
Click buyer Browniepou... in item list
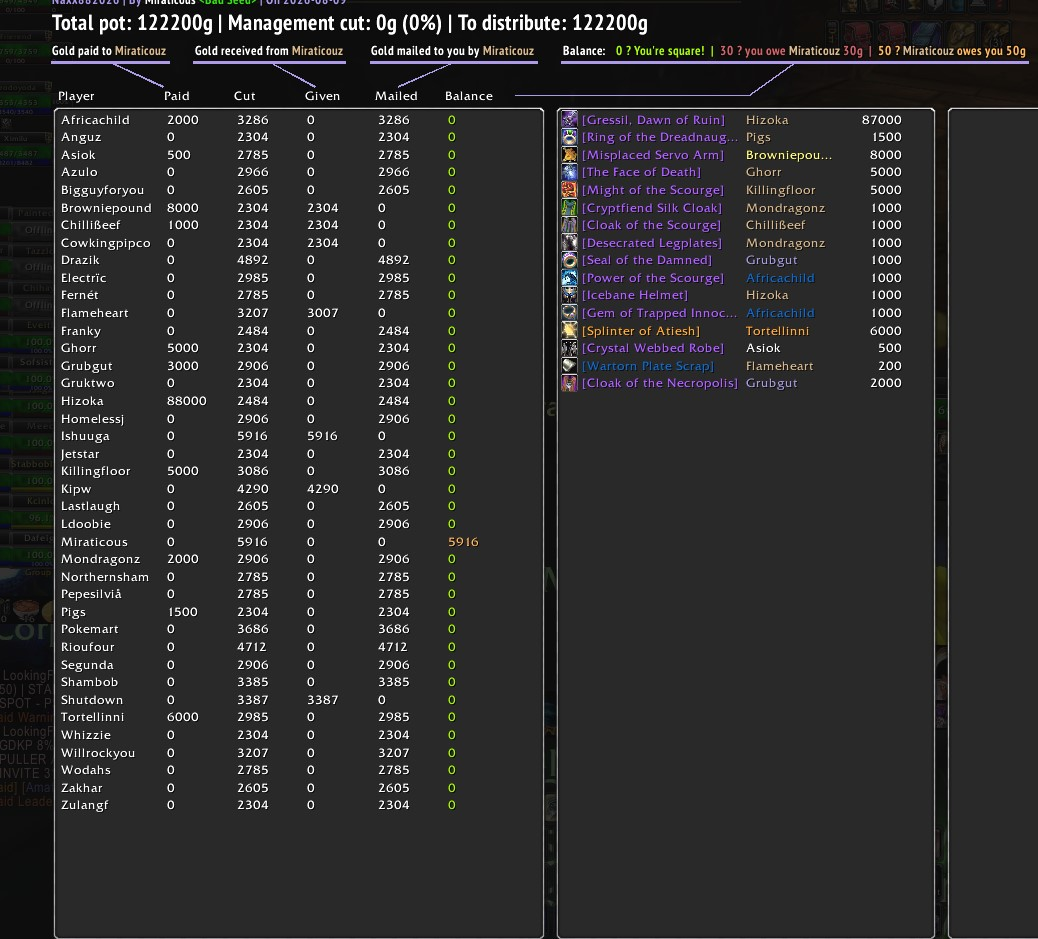tap(789, 155)
